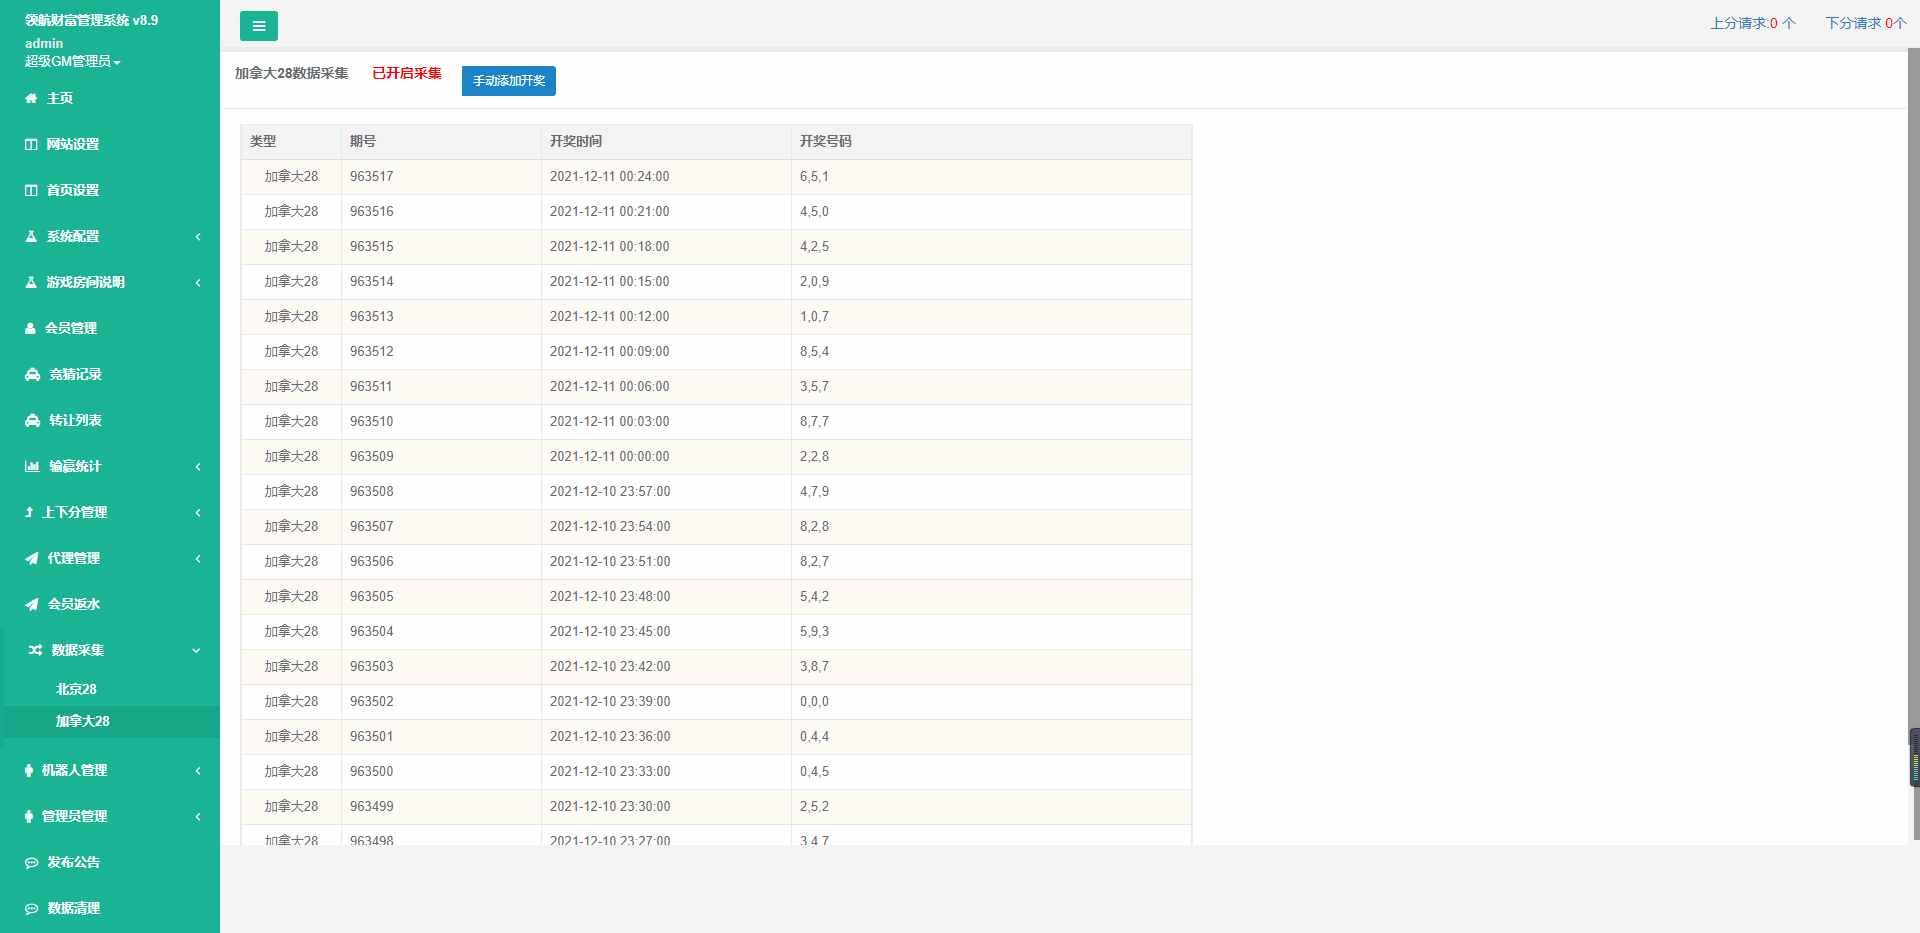The width and height of the screenshot is (1920, 933).
Task: Open the 上分请求 link in header
Action: [x=1753, y=23]
